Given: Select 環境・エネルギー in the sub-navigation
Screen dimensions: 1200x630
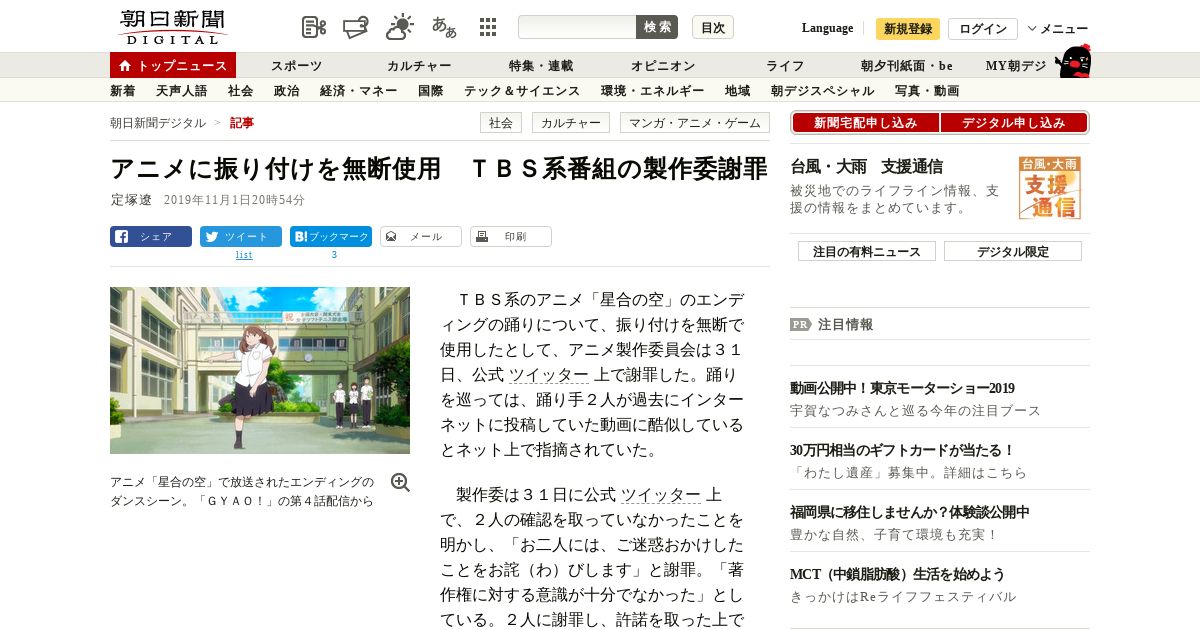Looking at the screenshot, I should pos(652,91).
